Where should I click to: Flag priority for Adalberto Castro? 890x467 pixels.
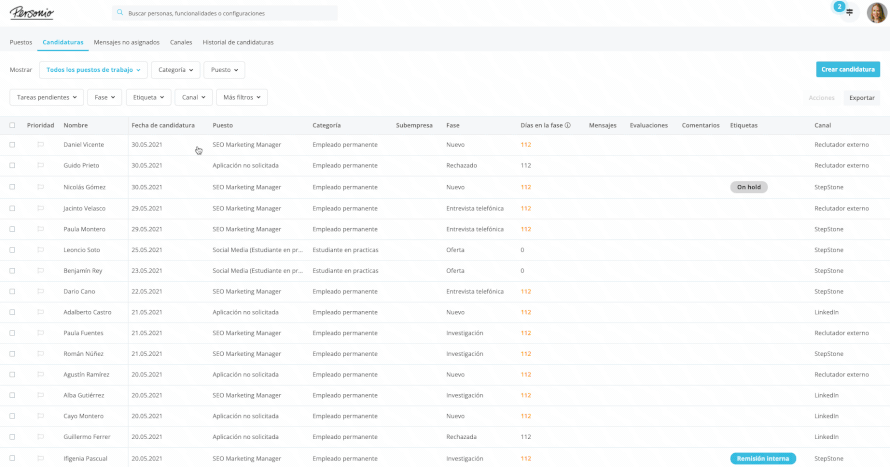pyautogui.click(x=41, y=312)
